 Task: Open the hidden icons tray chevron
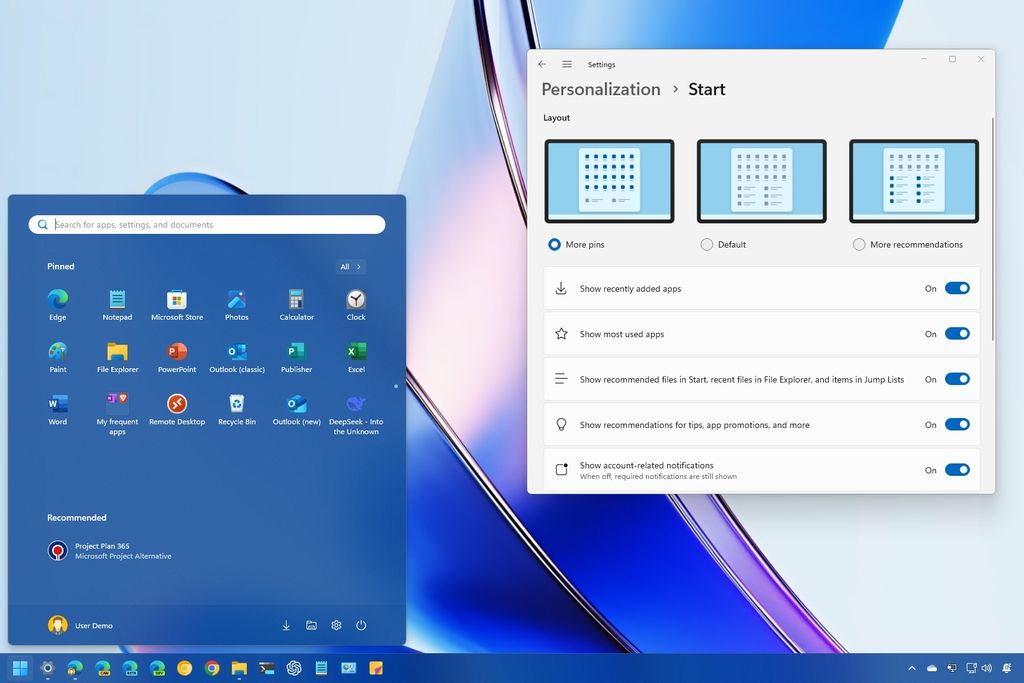(911, 668)
